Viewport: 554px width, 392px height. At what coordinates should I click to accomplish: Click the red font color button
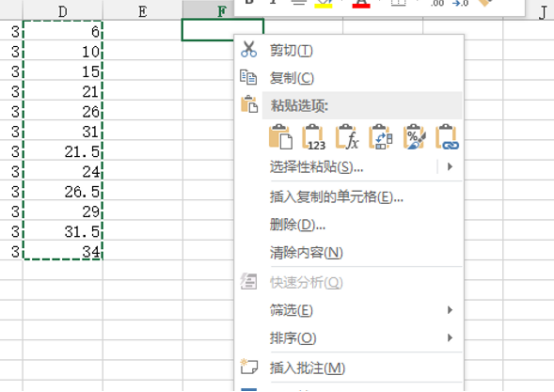pos(361,4)
